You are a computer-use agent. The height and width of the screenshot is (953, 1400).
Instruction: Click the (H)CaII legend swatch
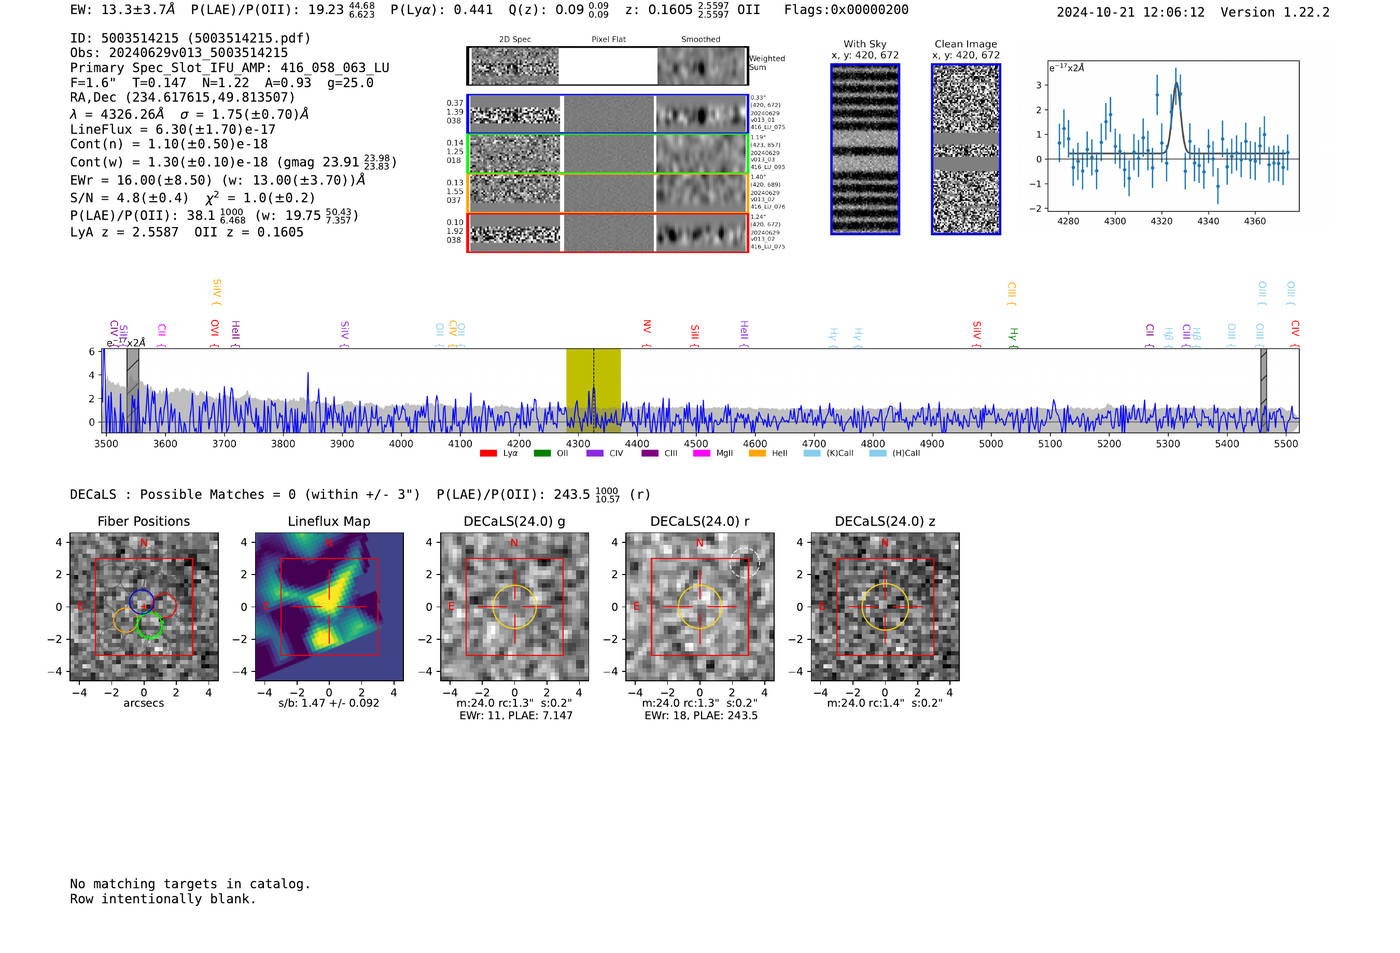pyautogui.click(x=878, y=454)
